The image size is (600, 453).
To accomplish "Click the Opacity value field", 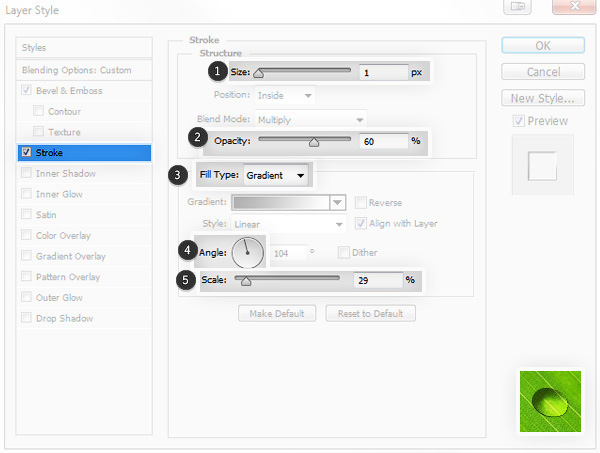I will coord(384,141).
